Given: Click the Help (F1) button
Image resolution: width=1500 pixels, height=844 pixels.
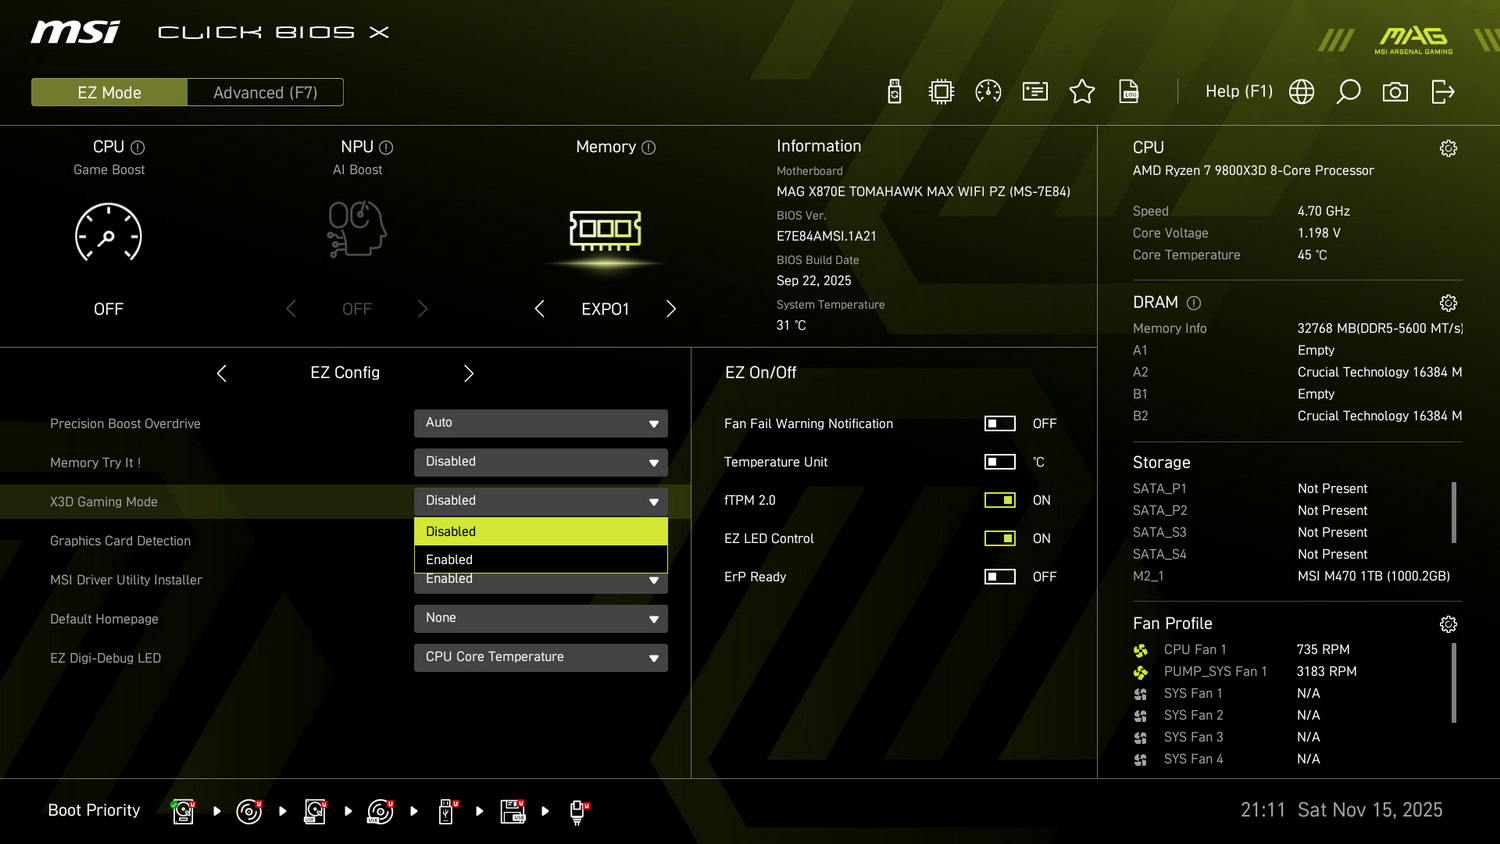Looking at the screenshot, I should point(1238,91).
